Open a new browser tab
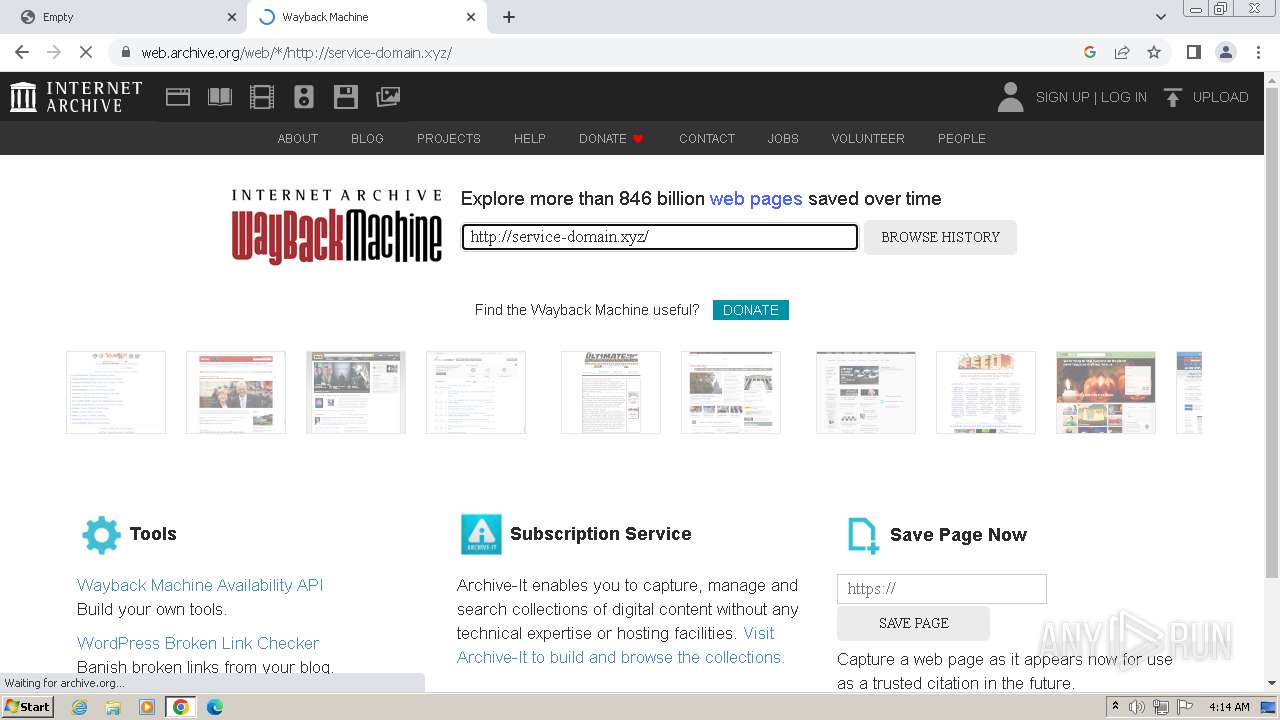Image resolution: width=1280 pixels, height=720 pixels. click(509, 17)
